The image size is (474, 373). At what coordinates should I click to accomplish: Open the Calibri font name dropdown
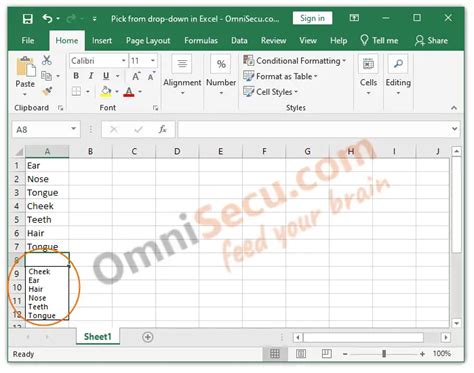pos(124,61)
